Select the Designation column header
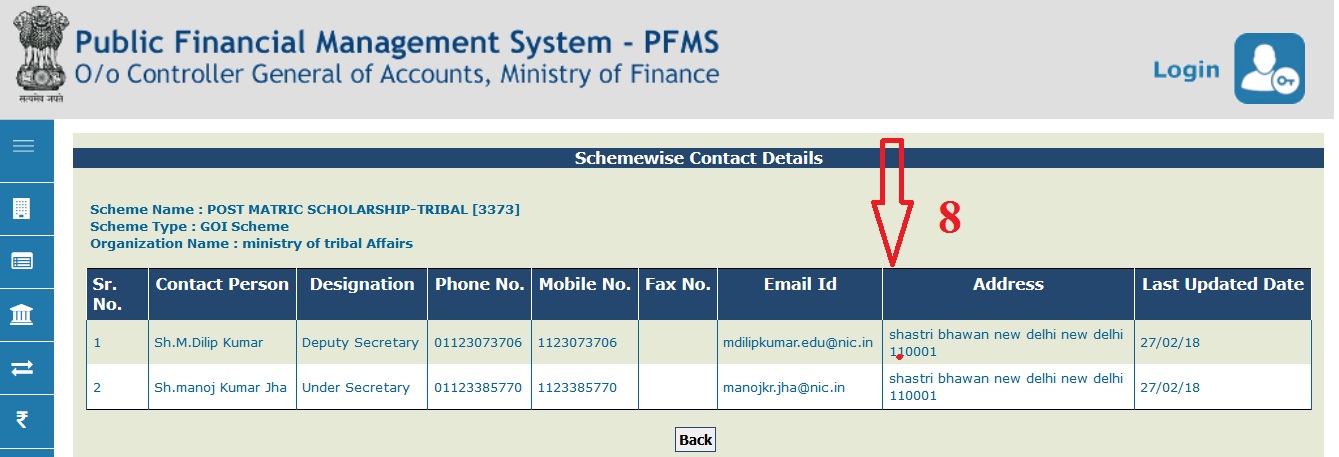 pos(362,284)
